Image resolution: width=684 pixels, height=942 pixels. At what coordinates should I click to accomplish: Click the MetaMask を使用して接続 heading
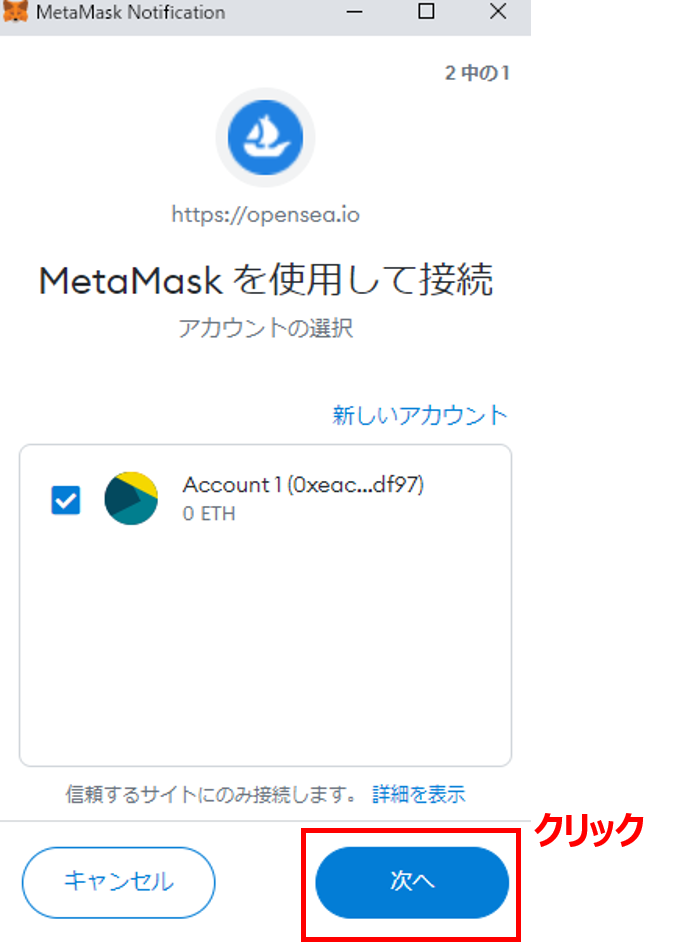[266, 280]
